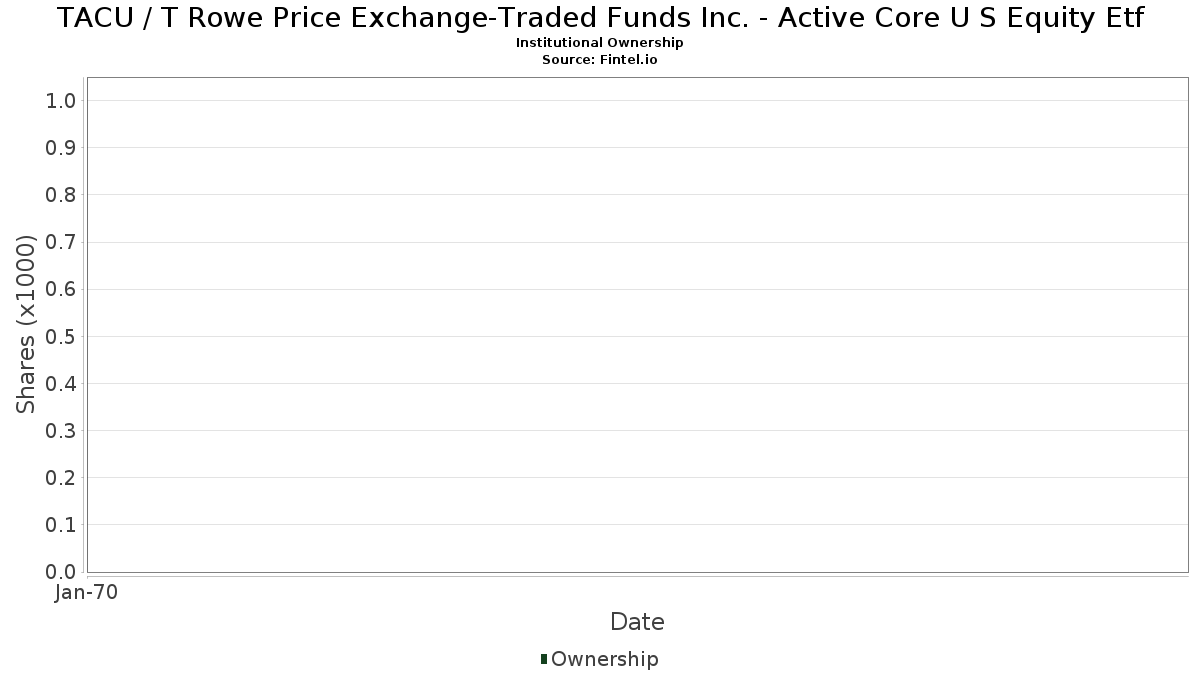This screenshot has width=1200, height=675.
Task: Click the 0.0 y-axis tick label
Action: (61, 572)
